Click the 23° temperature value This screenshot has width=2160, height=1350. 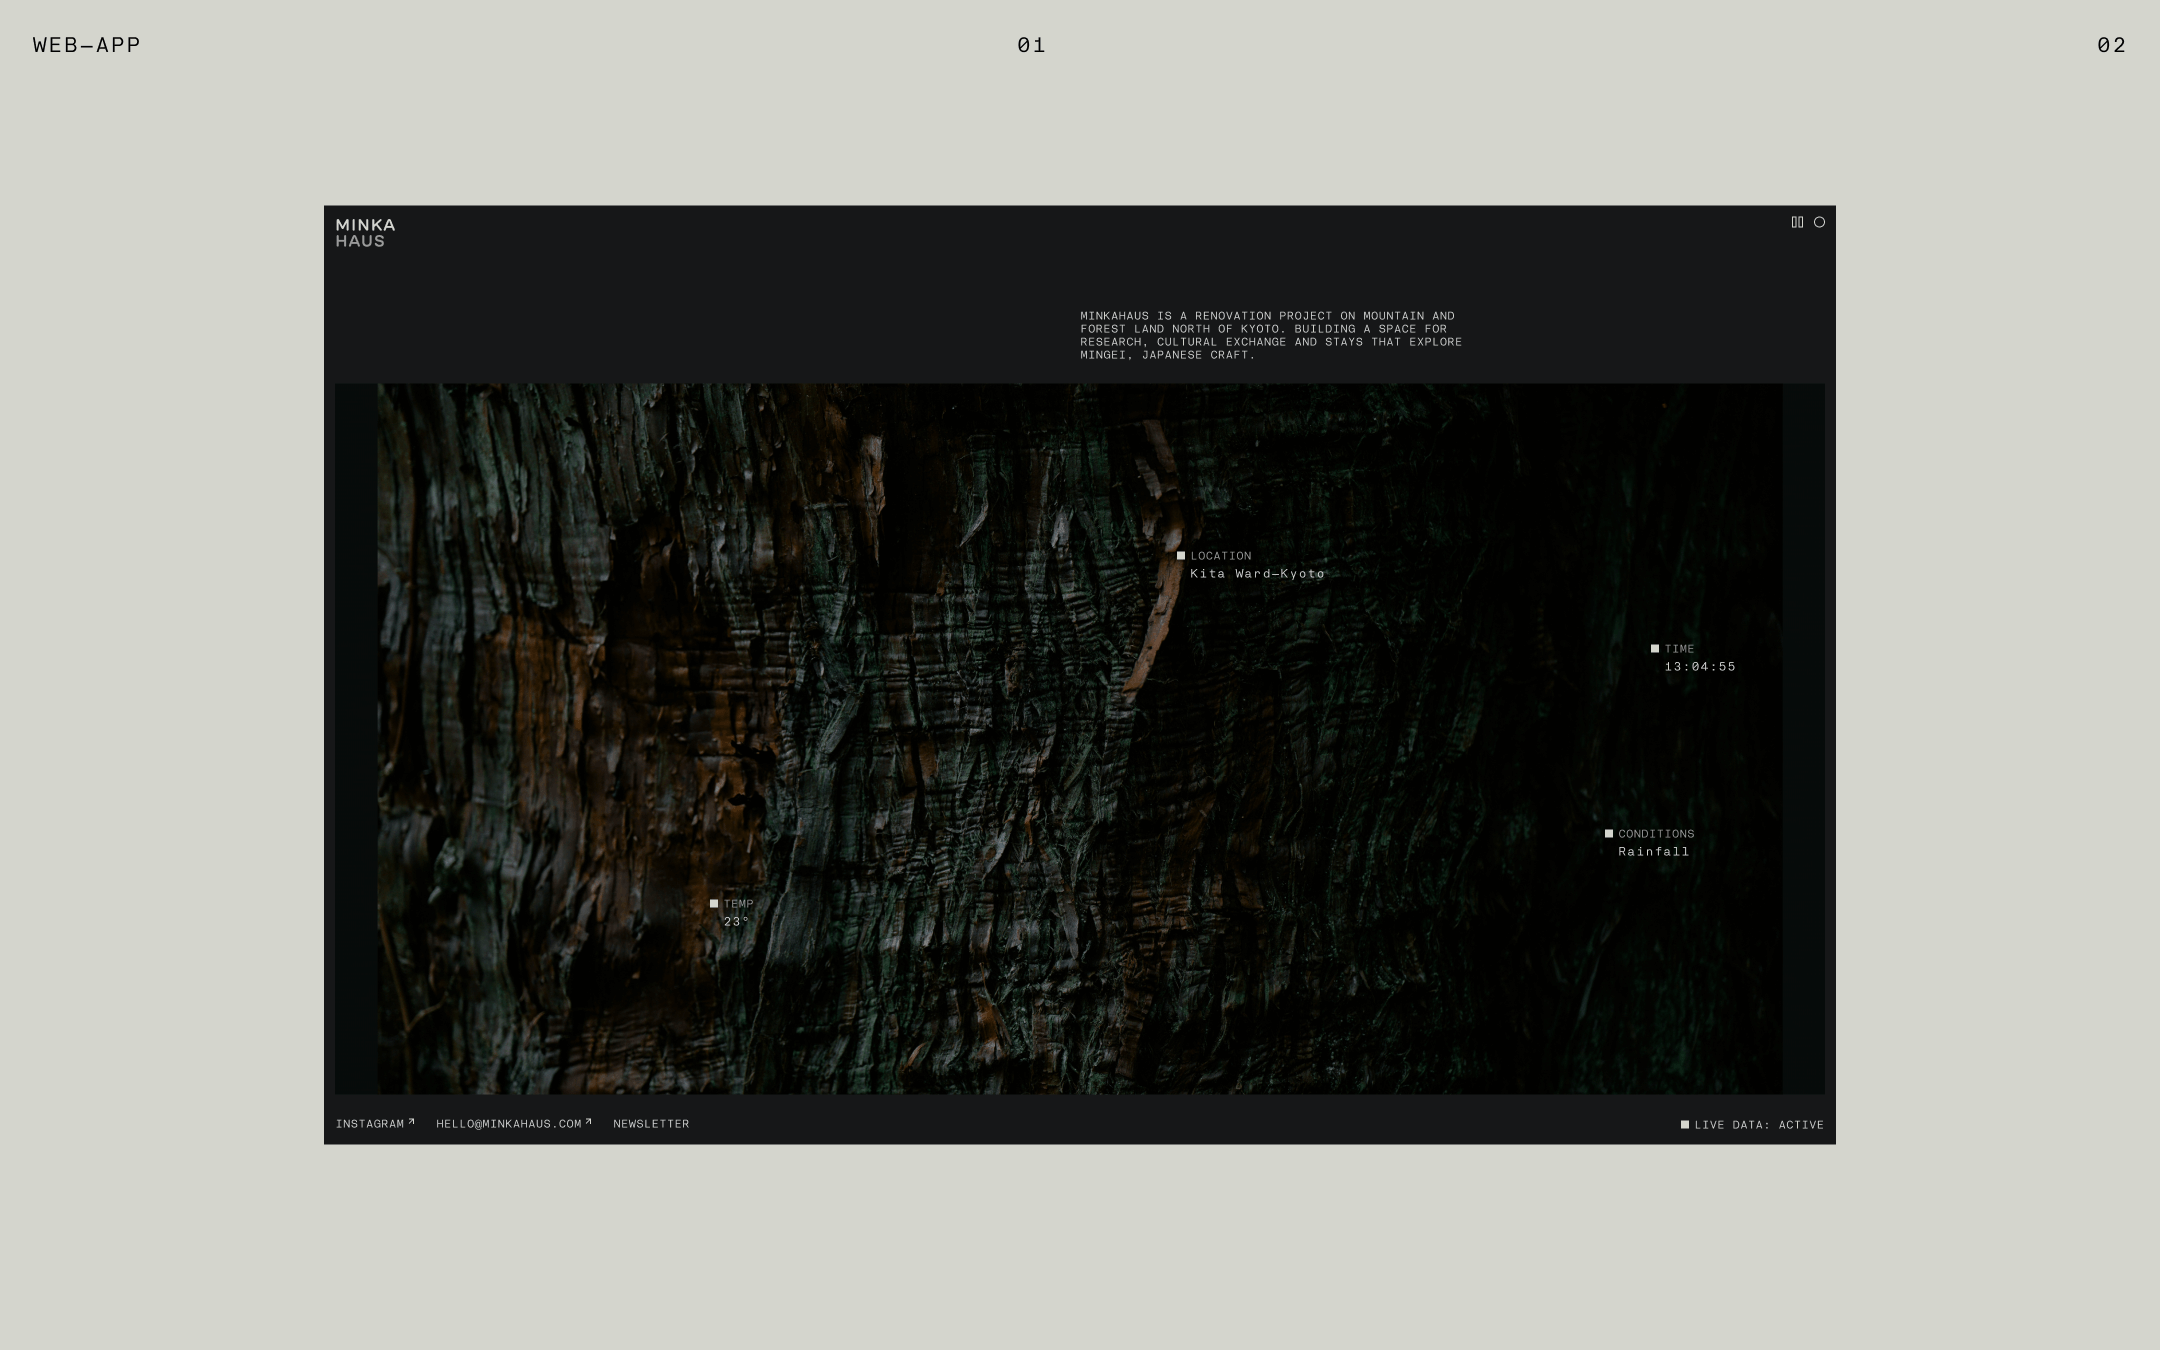coord(737,922)
